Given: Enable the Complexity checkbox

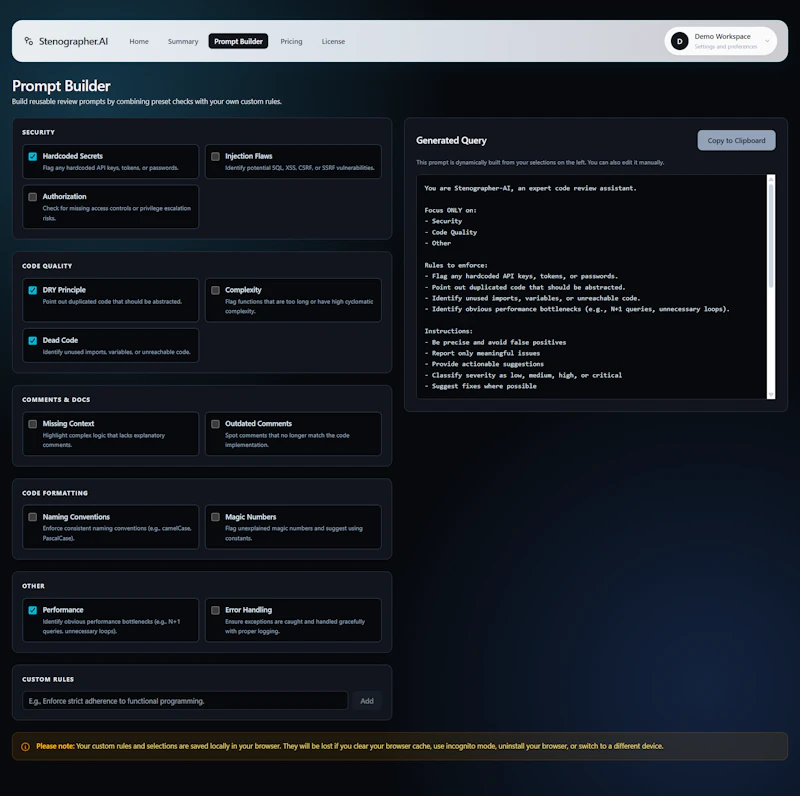Looking at the screenshot, I should click(x=215, y=290).
